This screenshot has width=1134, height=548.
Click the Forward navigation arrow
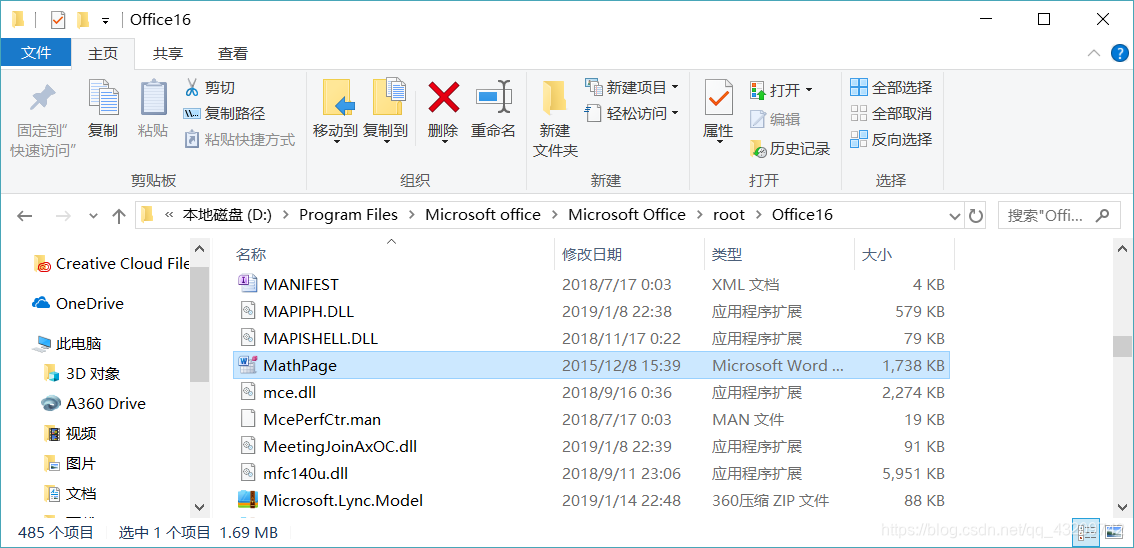pyautogui.click(x=64, y=215)
